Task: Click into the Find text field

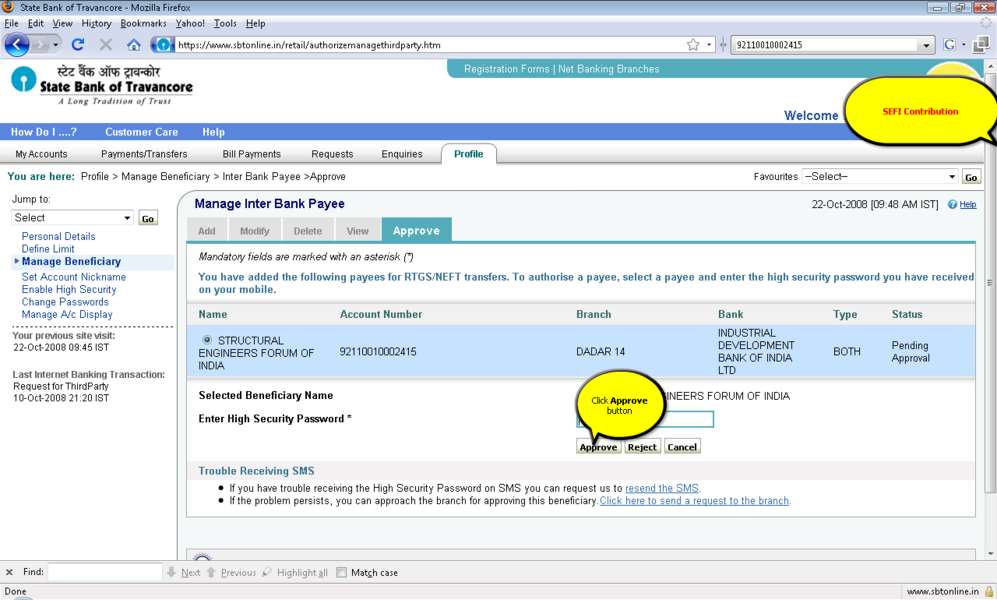Action: coord(105,573)
